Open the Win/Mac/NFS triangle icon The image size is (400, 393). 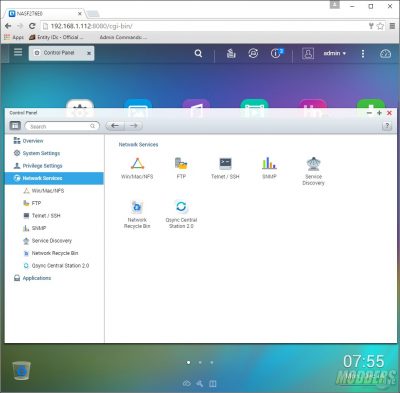point(137,164)
